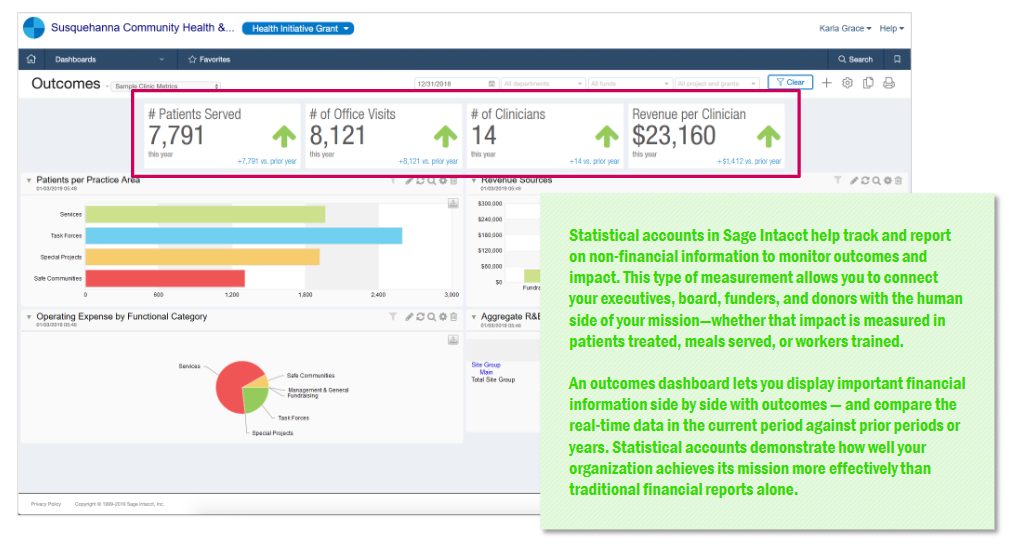Click filter icon on Revenue Sources panel
Image resolution: width=1011 pixels, height=552 pixels.
[838, 181]
